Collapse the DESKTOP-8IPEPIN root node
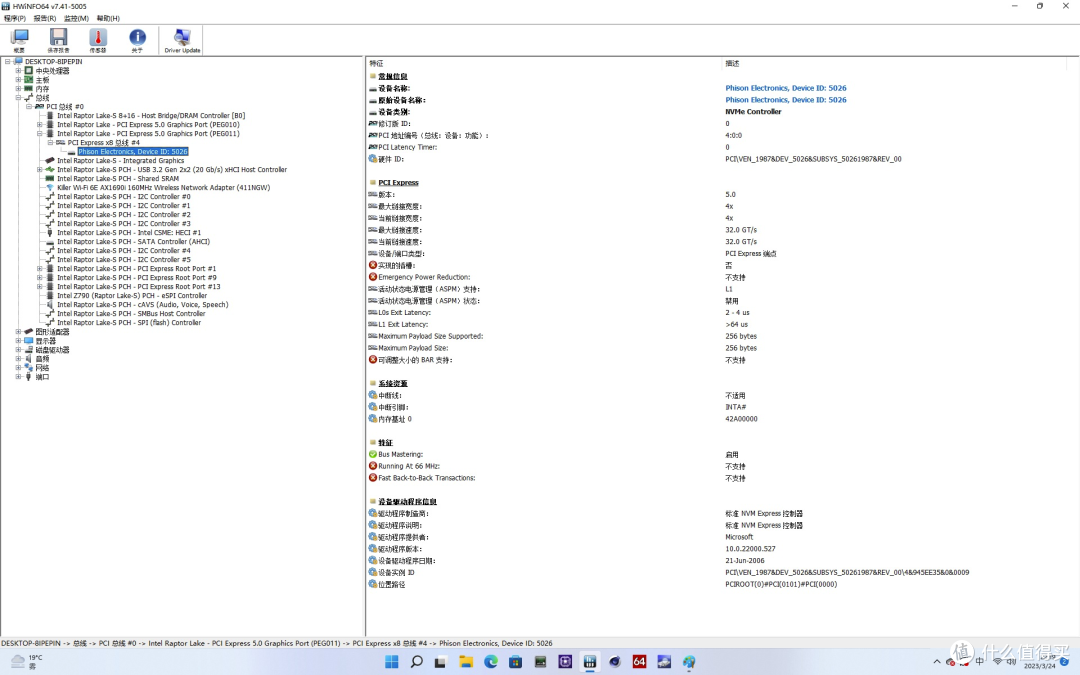This screenshot has width=1080, height=675. click(8, 61)
